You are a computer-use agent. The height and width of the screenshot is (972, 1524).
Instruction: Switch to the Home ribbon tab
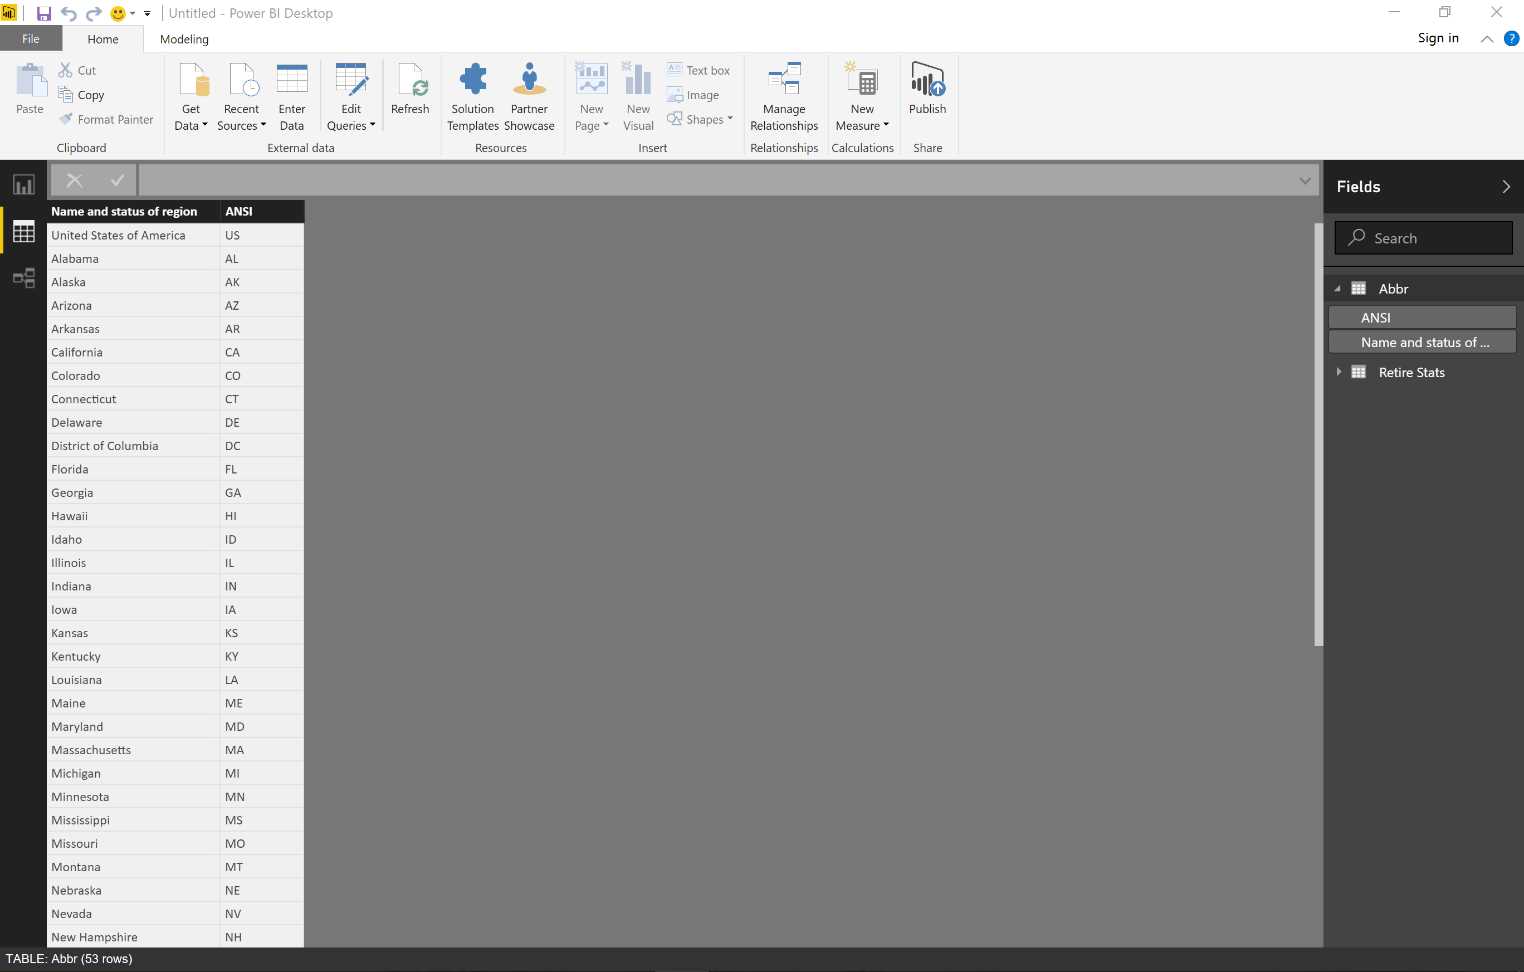[x=103, y=39]
